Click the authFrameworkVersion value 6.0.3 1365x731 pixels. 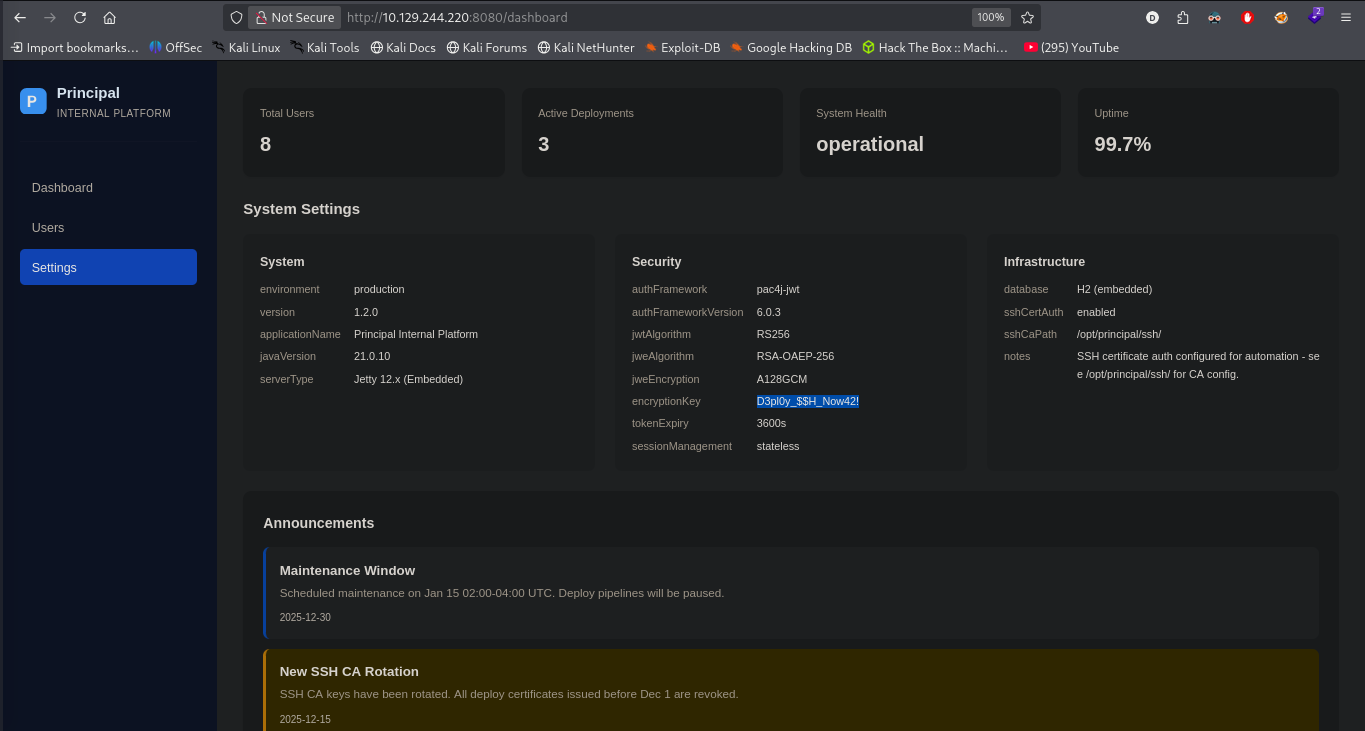coord(769,312)
